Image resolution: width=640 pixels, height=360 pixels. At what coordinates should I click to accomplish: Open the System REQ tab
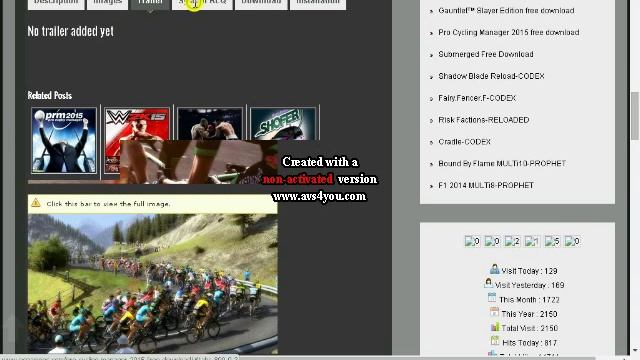point(202,3)
